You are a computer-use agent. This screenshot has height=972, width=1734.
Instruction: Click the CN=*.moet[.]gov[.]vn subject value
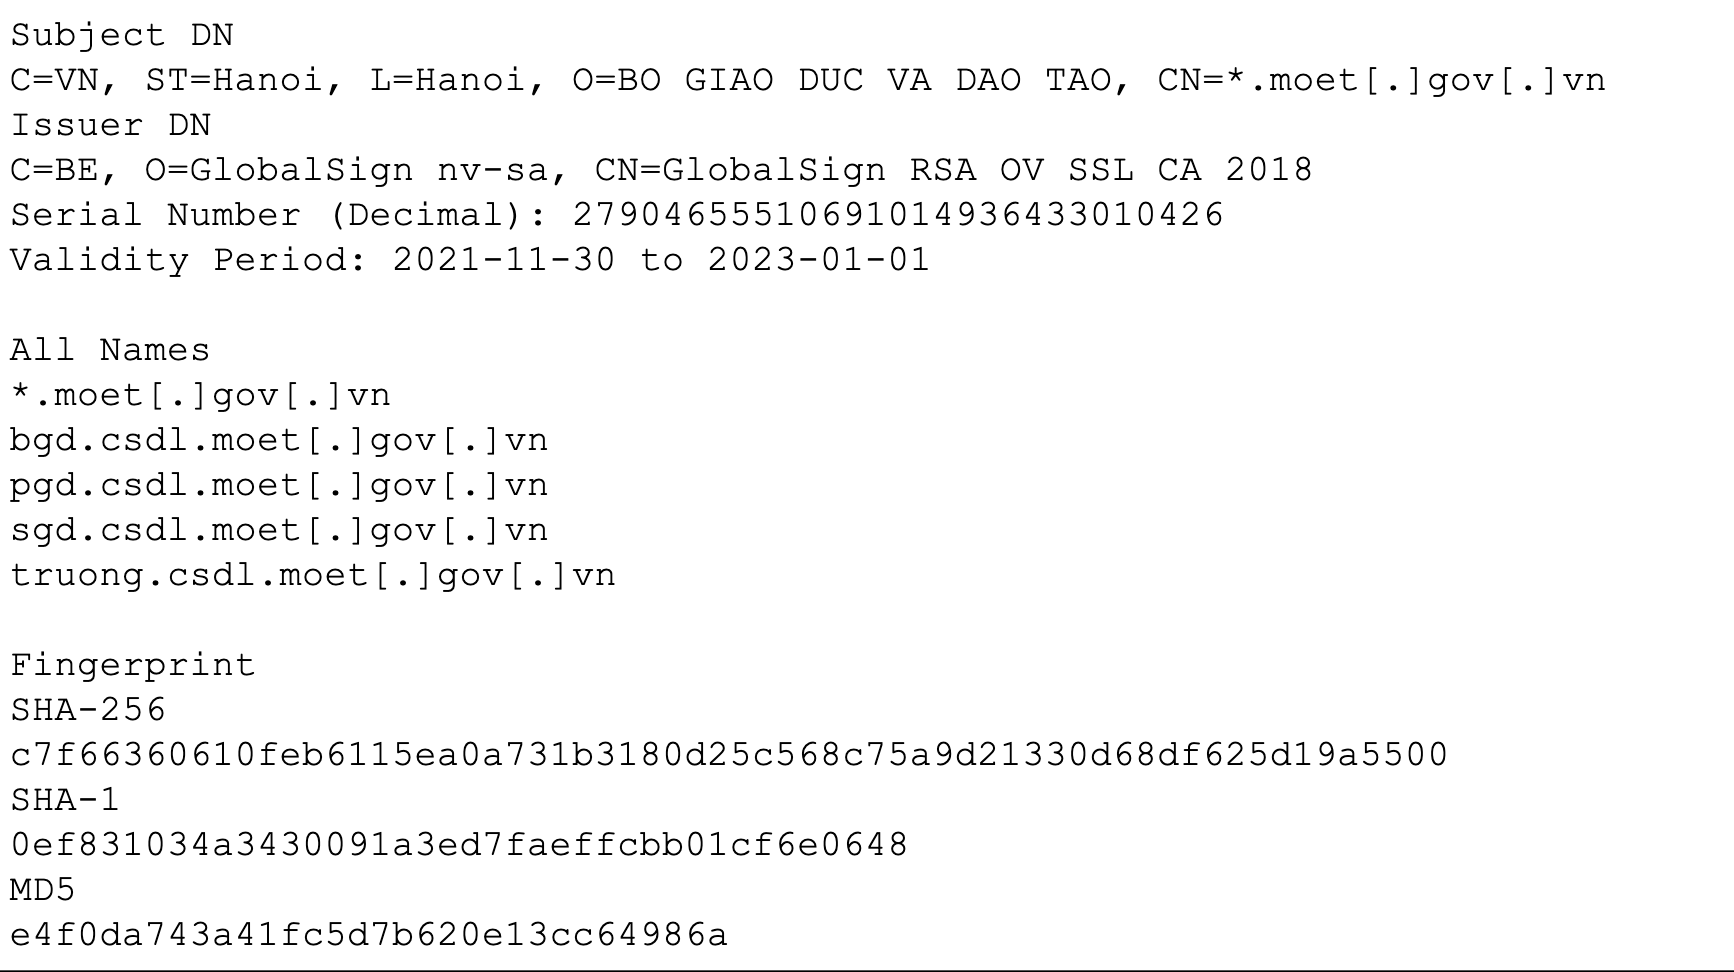click(x=1382, y=81)
